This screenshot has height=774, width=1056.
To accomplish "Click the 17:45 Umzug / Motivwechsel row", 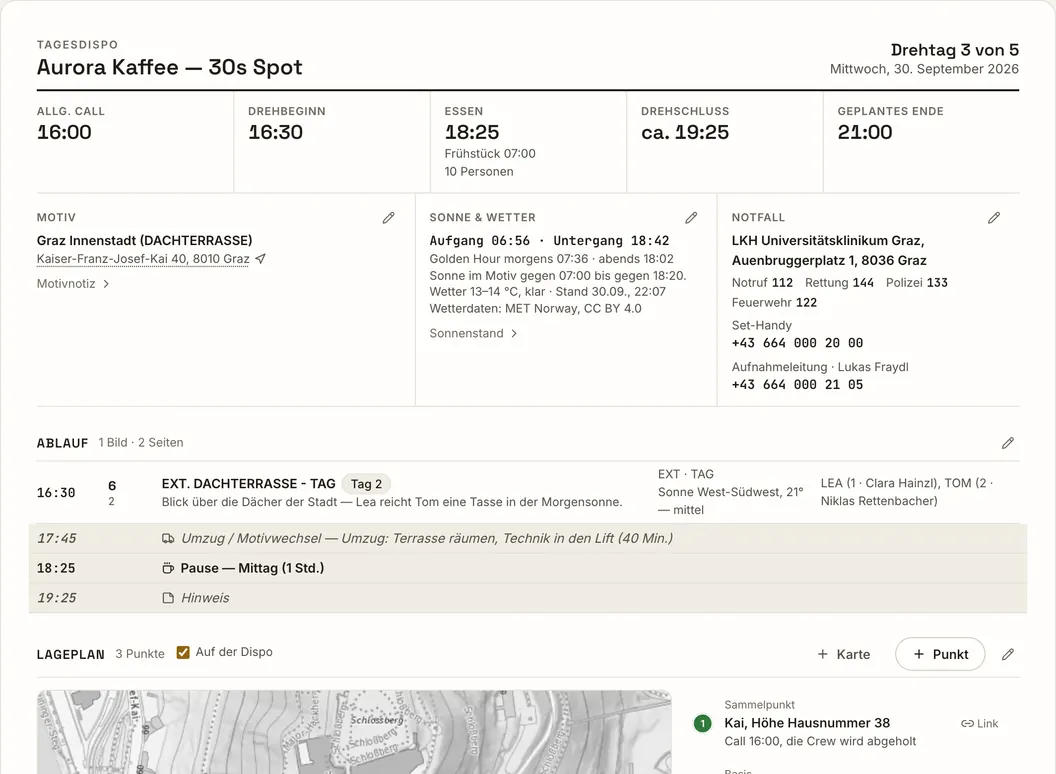I will point(528,538).
